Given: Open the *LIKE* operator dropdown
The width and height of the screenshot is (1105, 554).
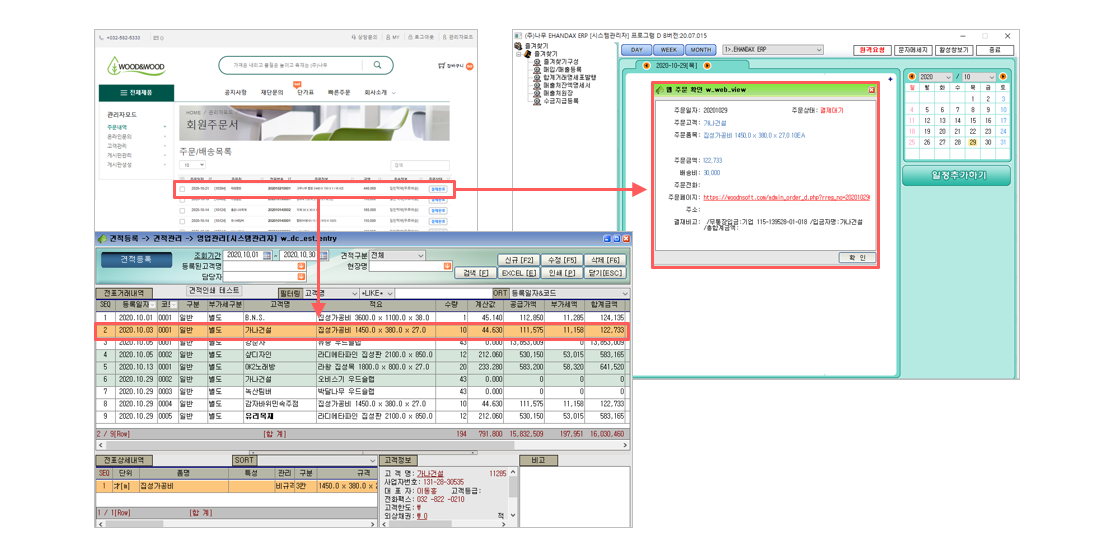Looking at the screenshot, I should (377, 293).
